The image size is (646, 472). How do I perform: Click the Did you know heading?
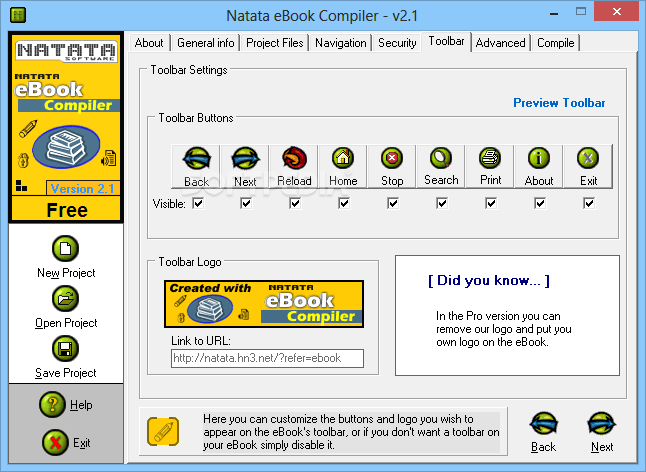pyautogui.click(x=489, y=281)
